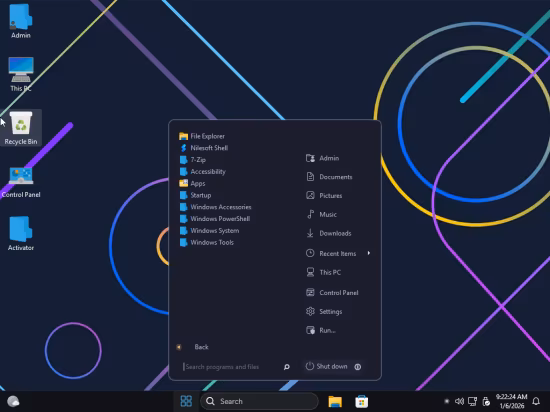Launch Nilesoft Shell from the programs list
Viewport: 550px width, 412px height.
(204, 148)
